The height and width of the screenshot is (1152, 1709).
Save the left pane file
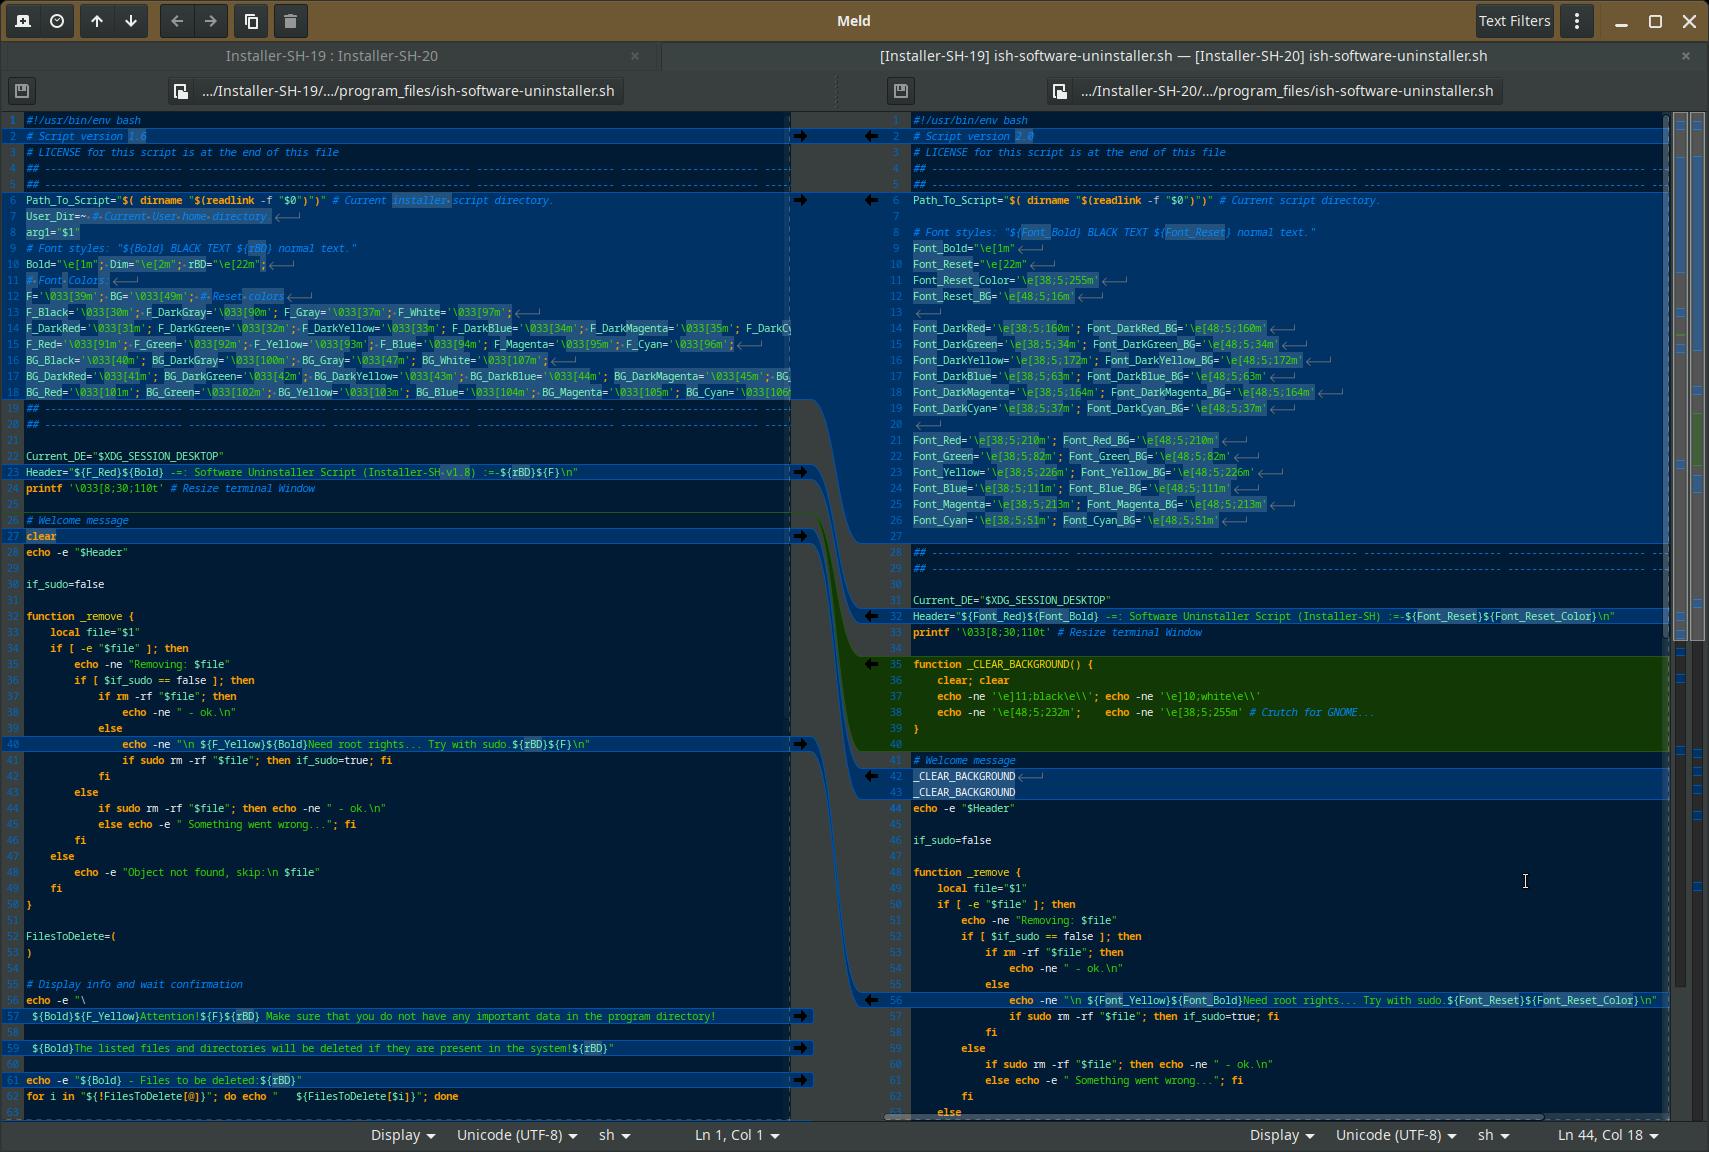pyautogui.click(x=21, y=91)
